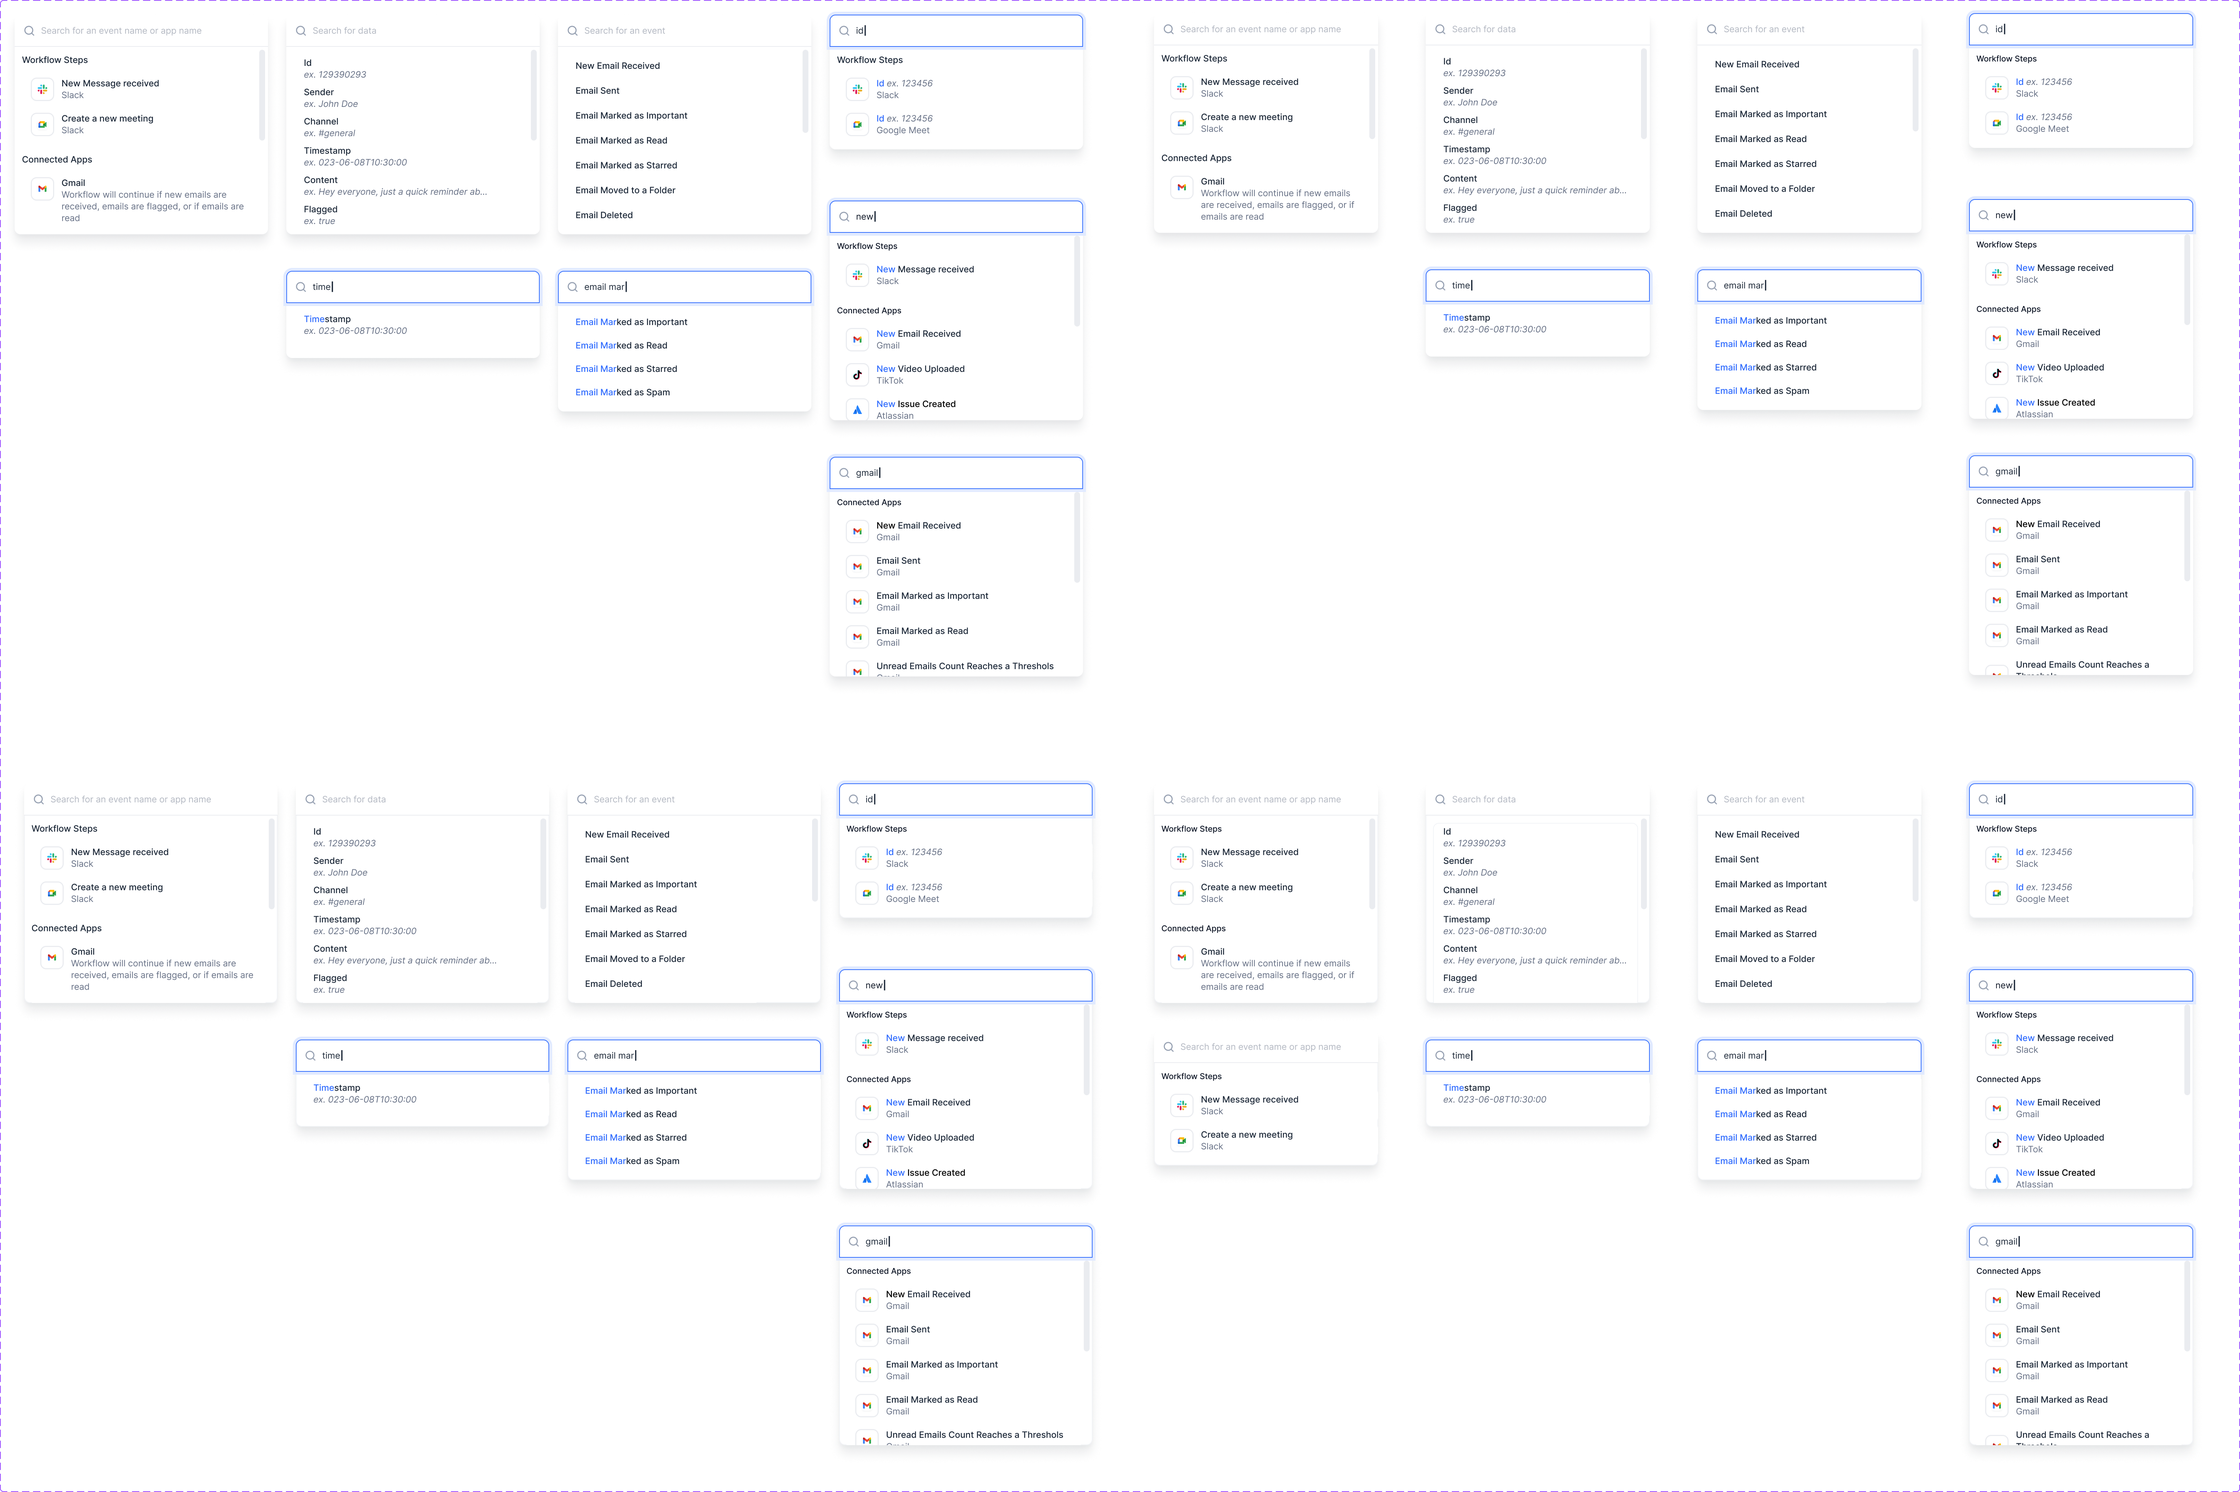Bottom-right group: Atlassian icon in 'new' results
Viewport: 2240px width, 1492px height.
point(1996,1179)
